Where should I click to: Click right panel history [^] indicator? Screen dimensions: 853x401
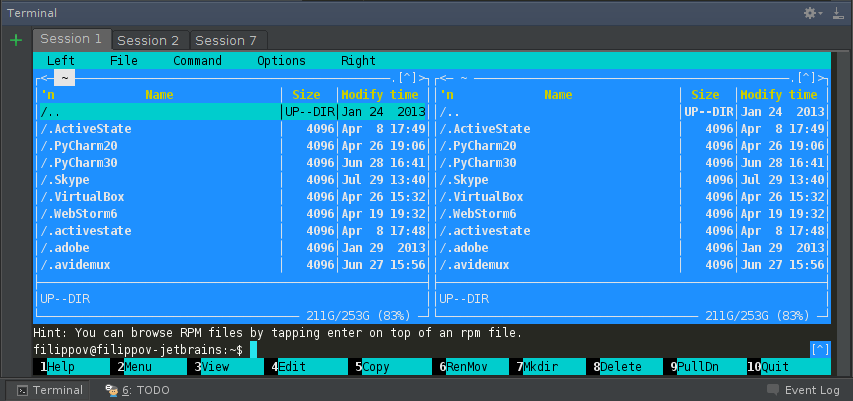[806, 78]
